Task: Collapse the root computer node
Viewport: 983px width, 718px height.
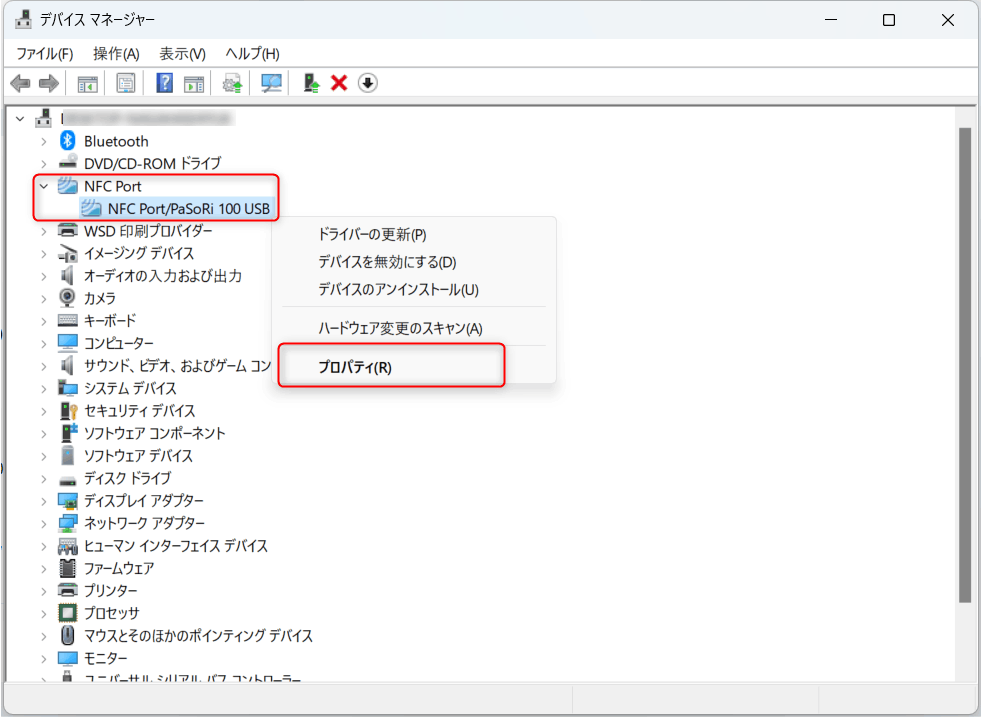Action: [20, 118]
